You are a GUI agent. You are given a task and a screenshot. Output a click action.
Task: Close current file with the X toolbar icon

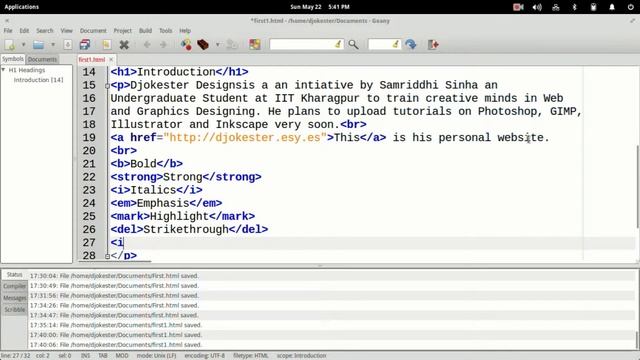point(124,44)
